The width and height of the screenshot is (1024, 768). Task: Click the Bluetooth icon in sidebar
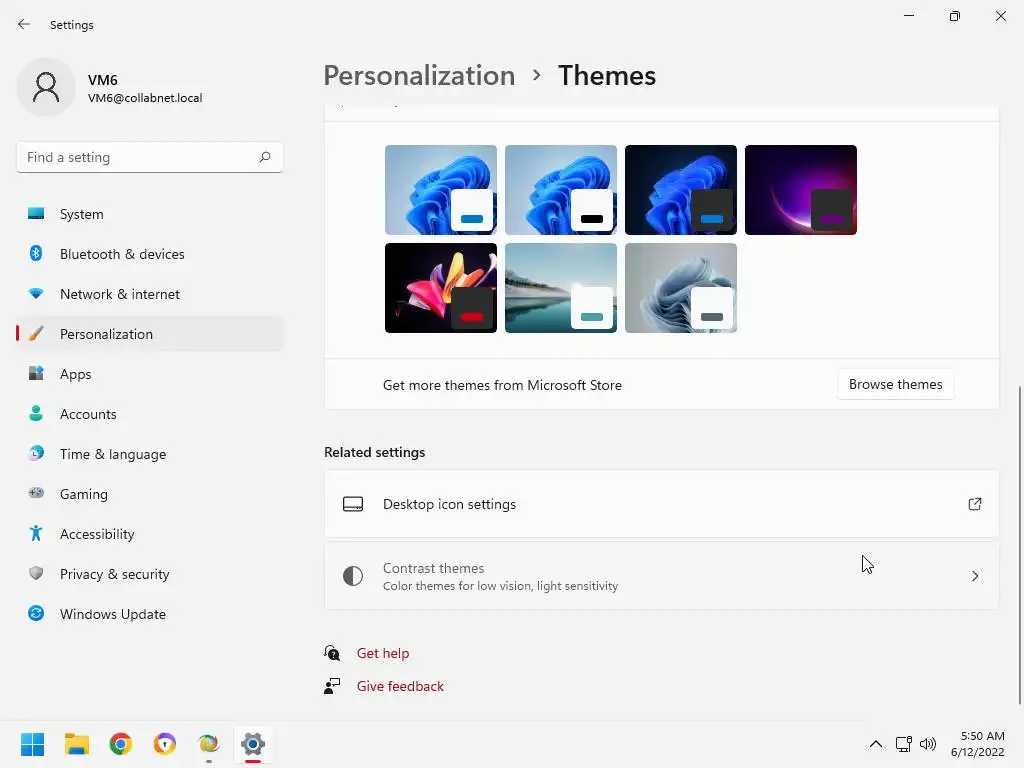(x=36, y=253)
